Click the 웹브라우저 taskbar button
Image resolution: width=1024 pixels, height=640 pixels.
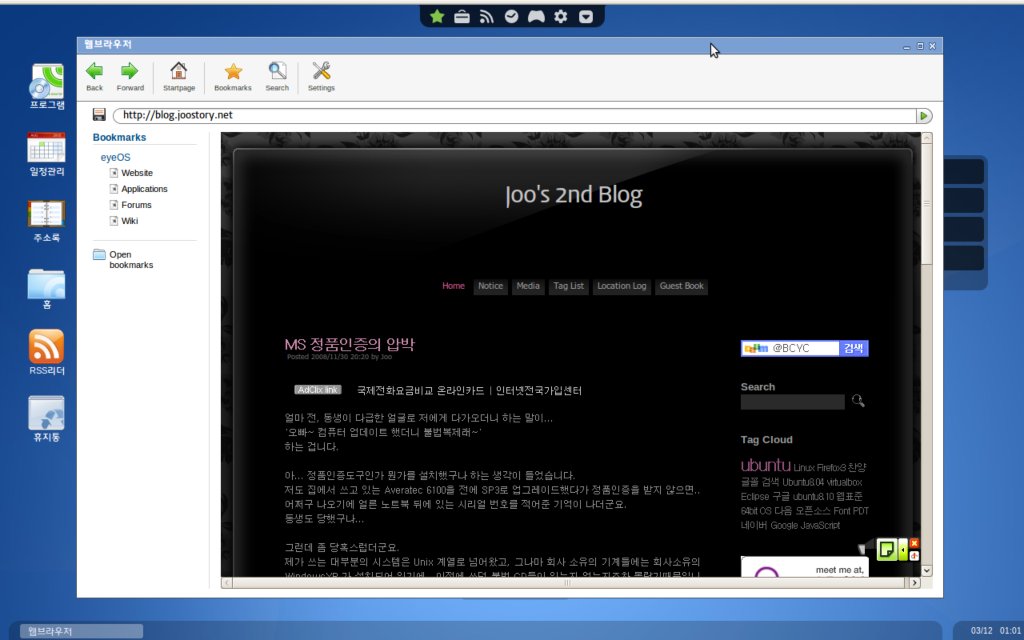click(81, 632)
